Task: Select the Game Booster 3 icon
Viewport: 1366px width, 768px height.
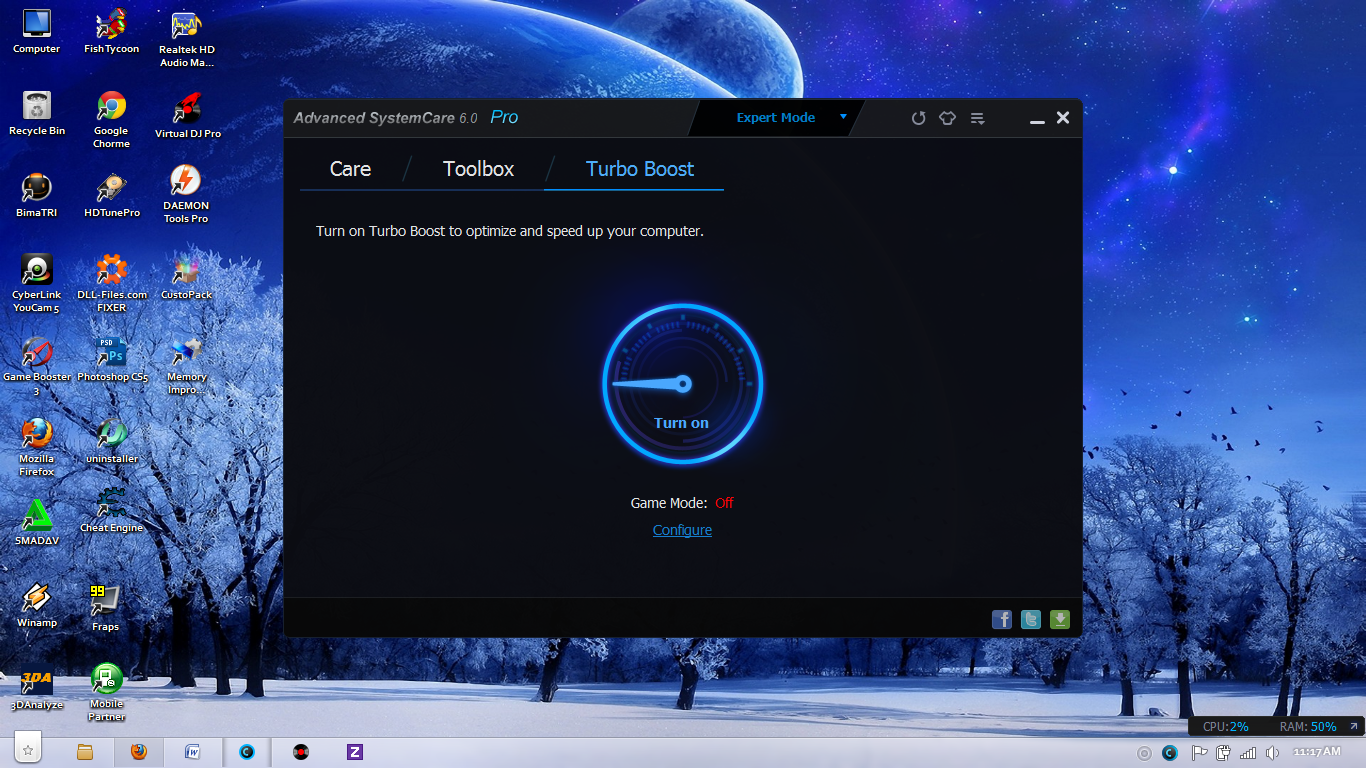Action: (x=37, y=366)
